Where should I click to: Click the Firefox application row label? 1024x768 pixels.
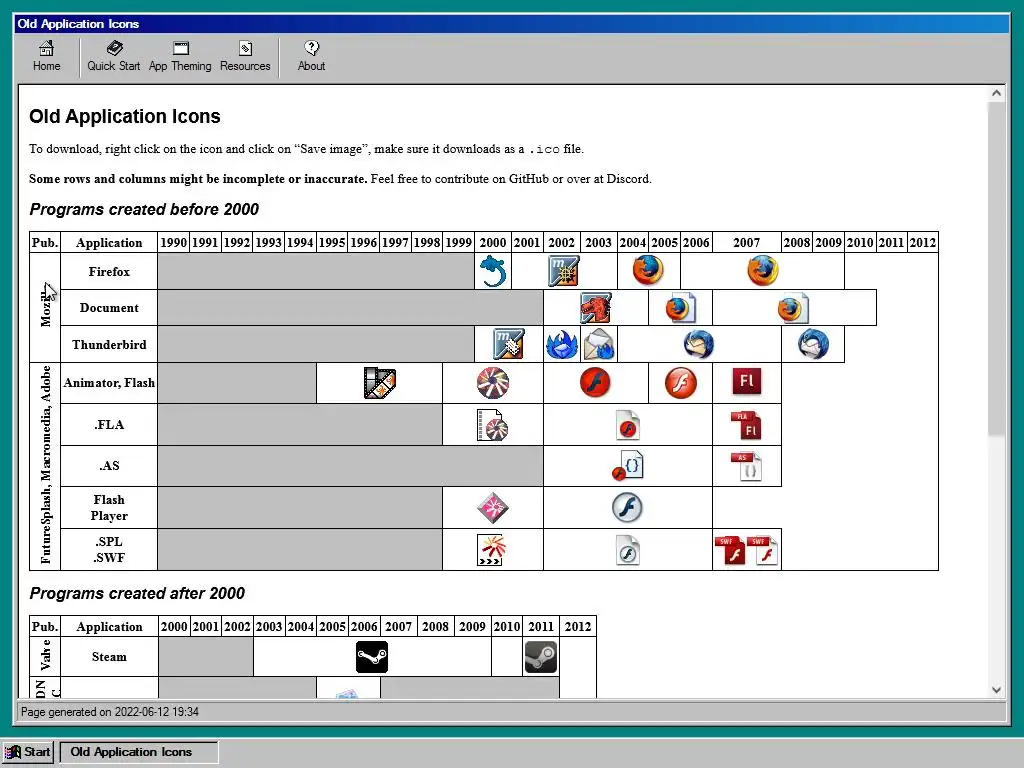pyautogui.click(x=109, y=272)
